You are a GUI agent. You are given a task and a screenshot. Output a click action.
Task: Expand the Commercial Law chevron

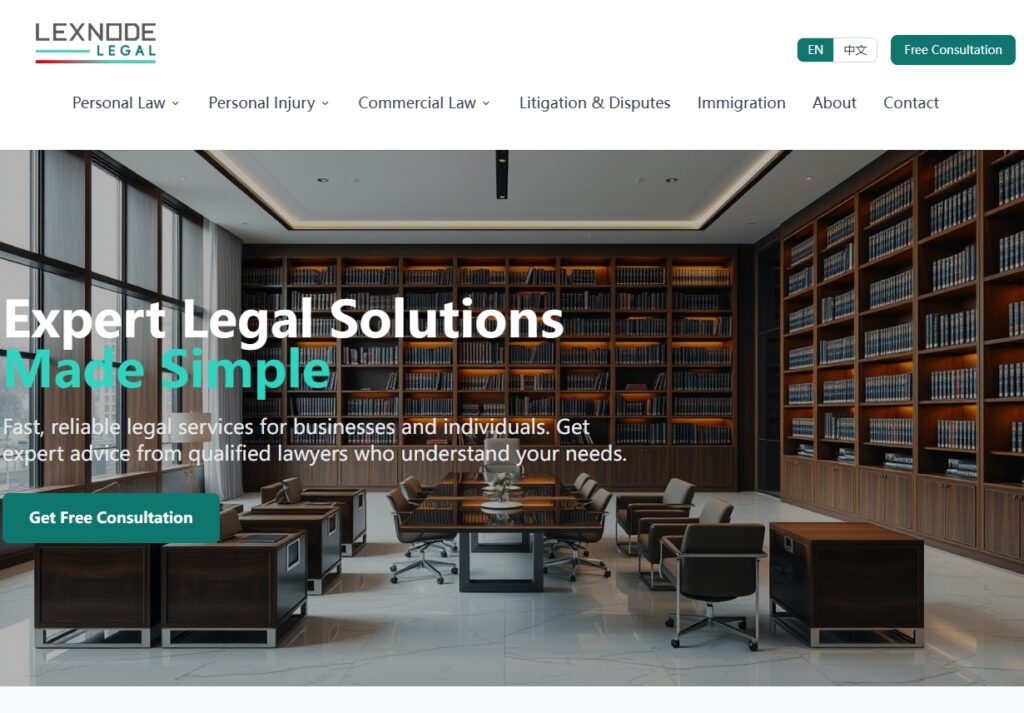[x=486, y=103]
